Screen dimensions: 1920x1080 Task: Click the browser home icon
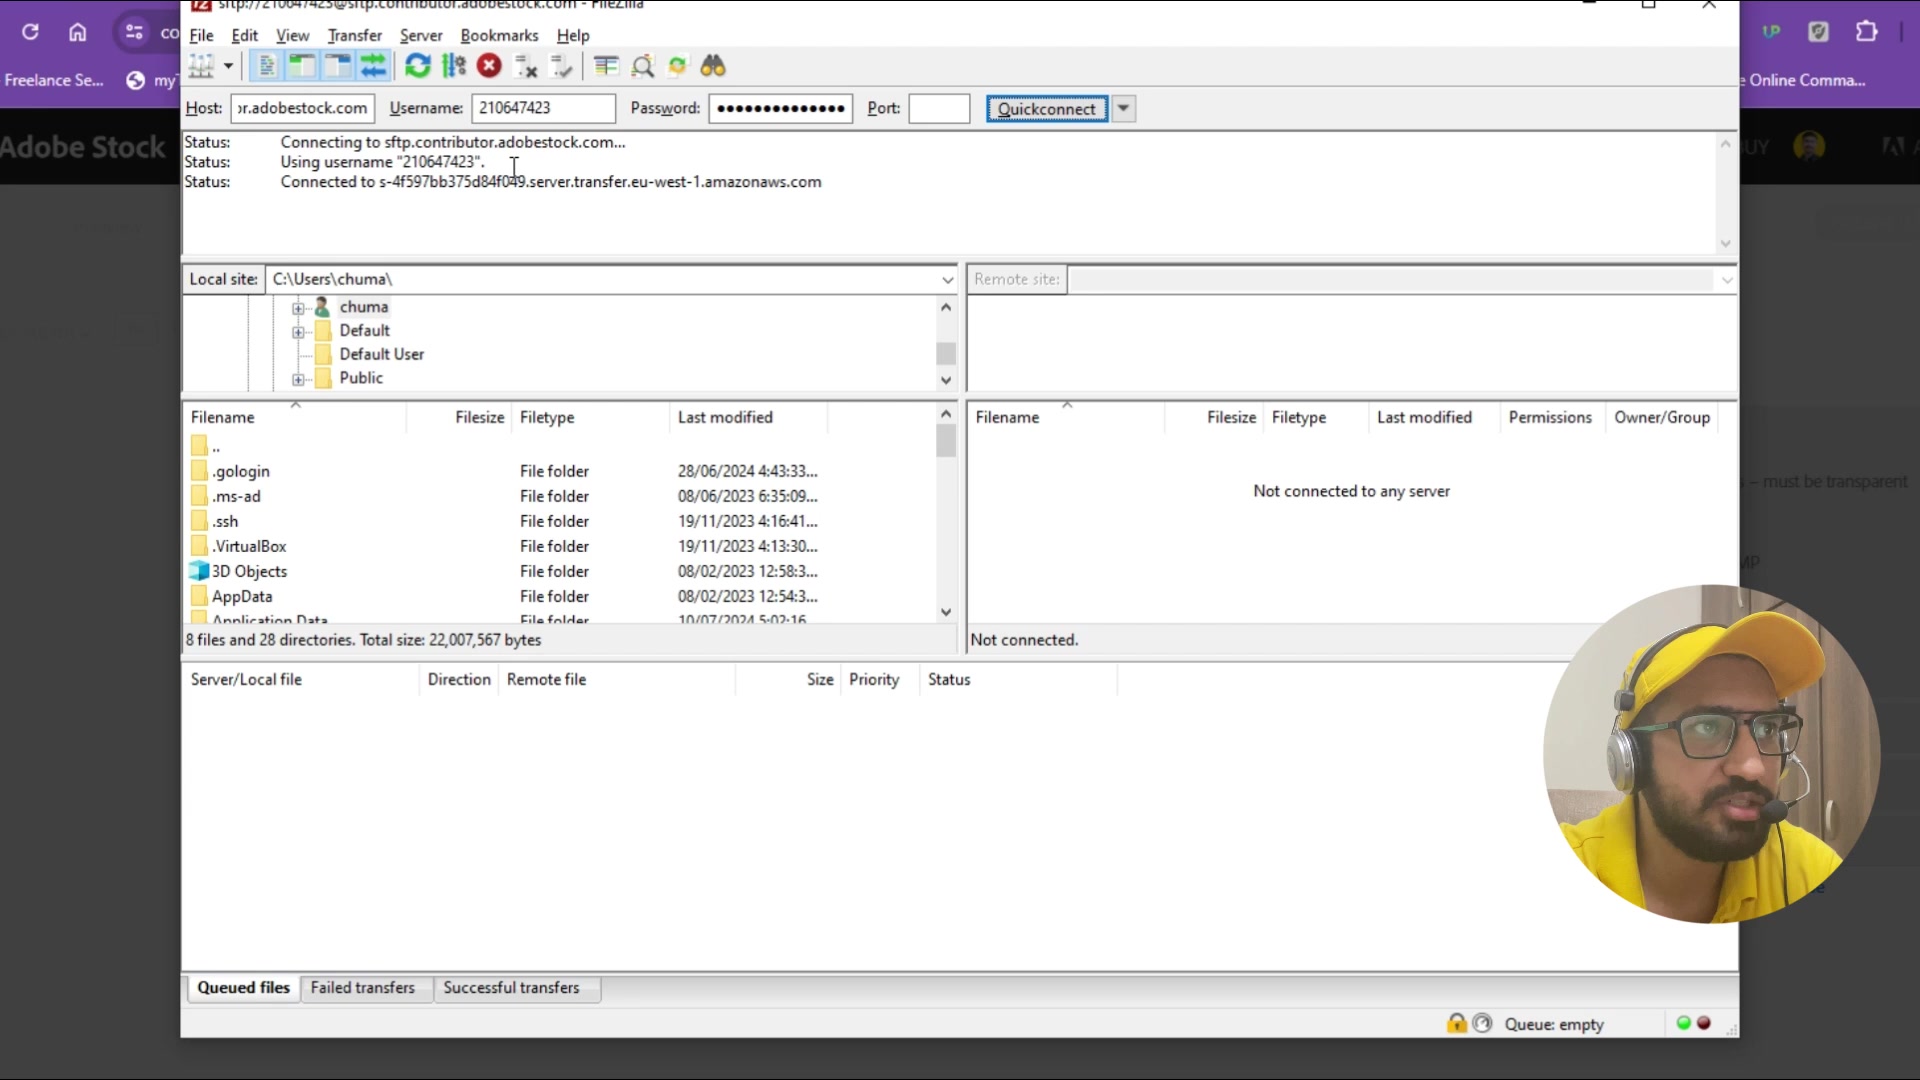point(77,32)
